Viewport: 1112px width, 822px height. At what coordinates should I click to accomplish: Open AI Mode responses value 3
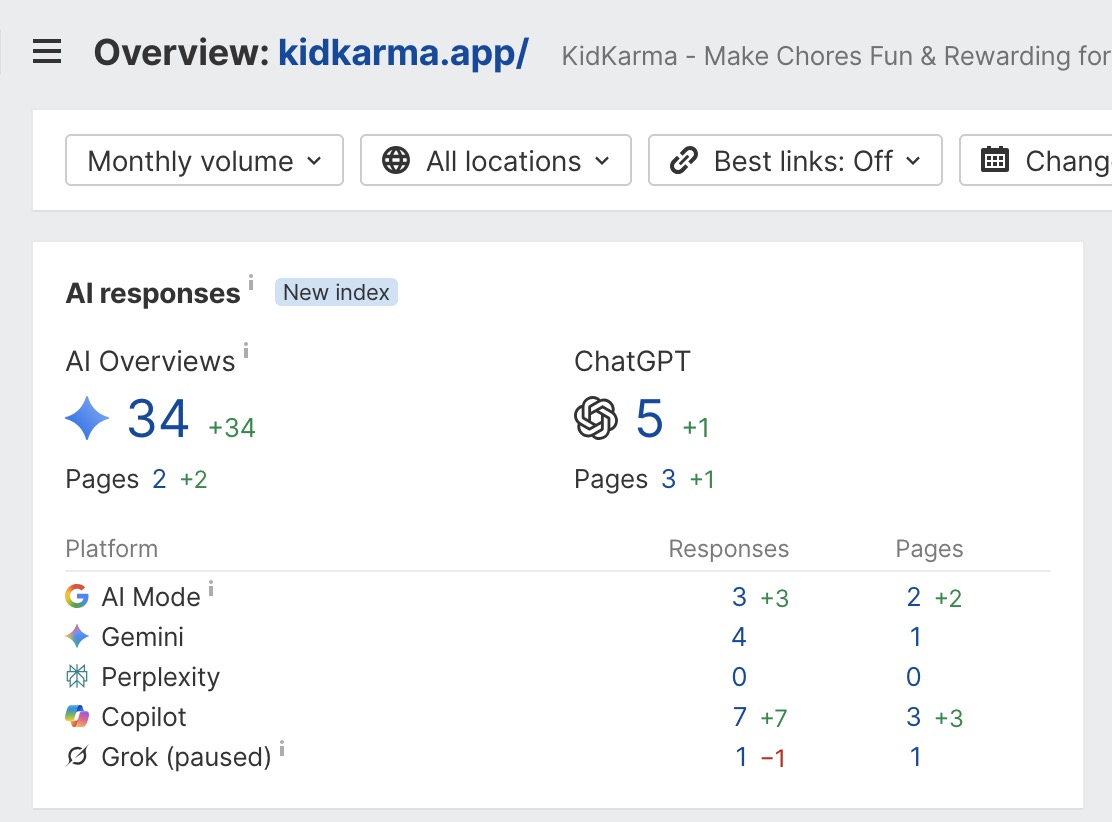coord(739,597)
